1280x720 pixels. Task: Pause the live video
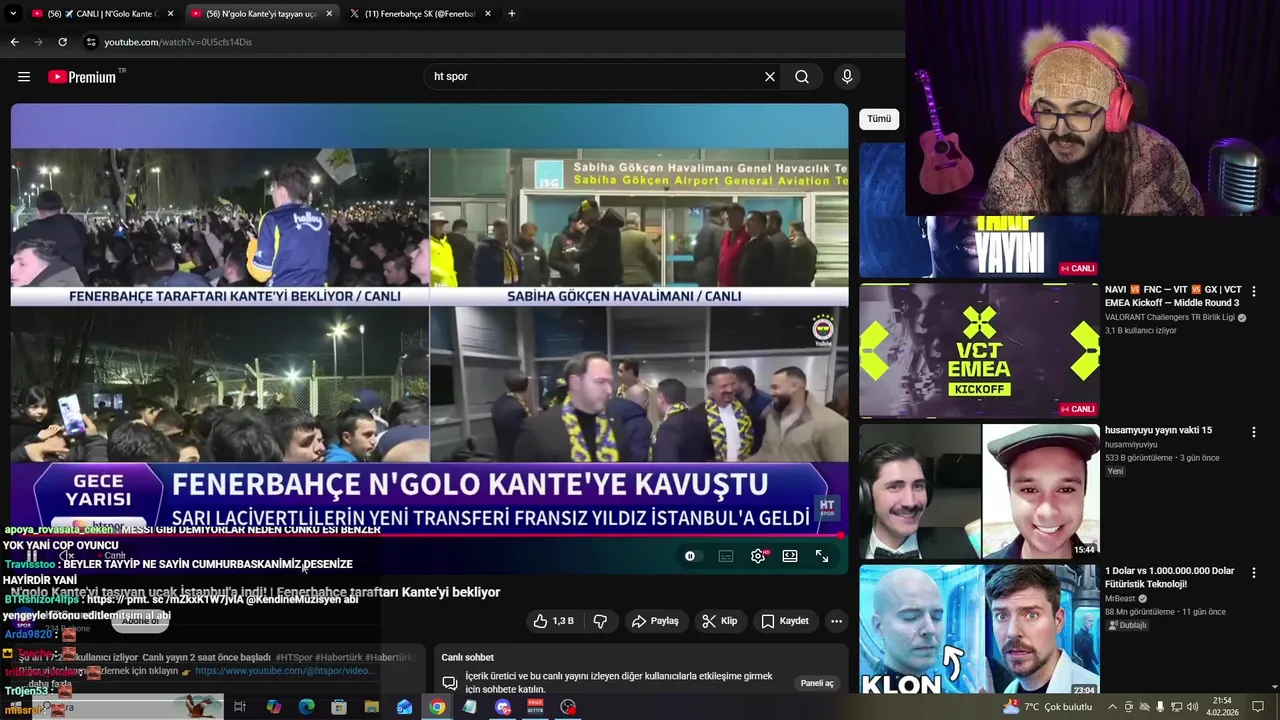point(32,556)
